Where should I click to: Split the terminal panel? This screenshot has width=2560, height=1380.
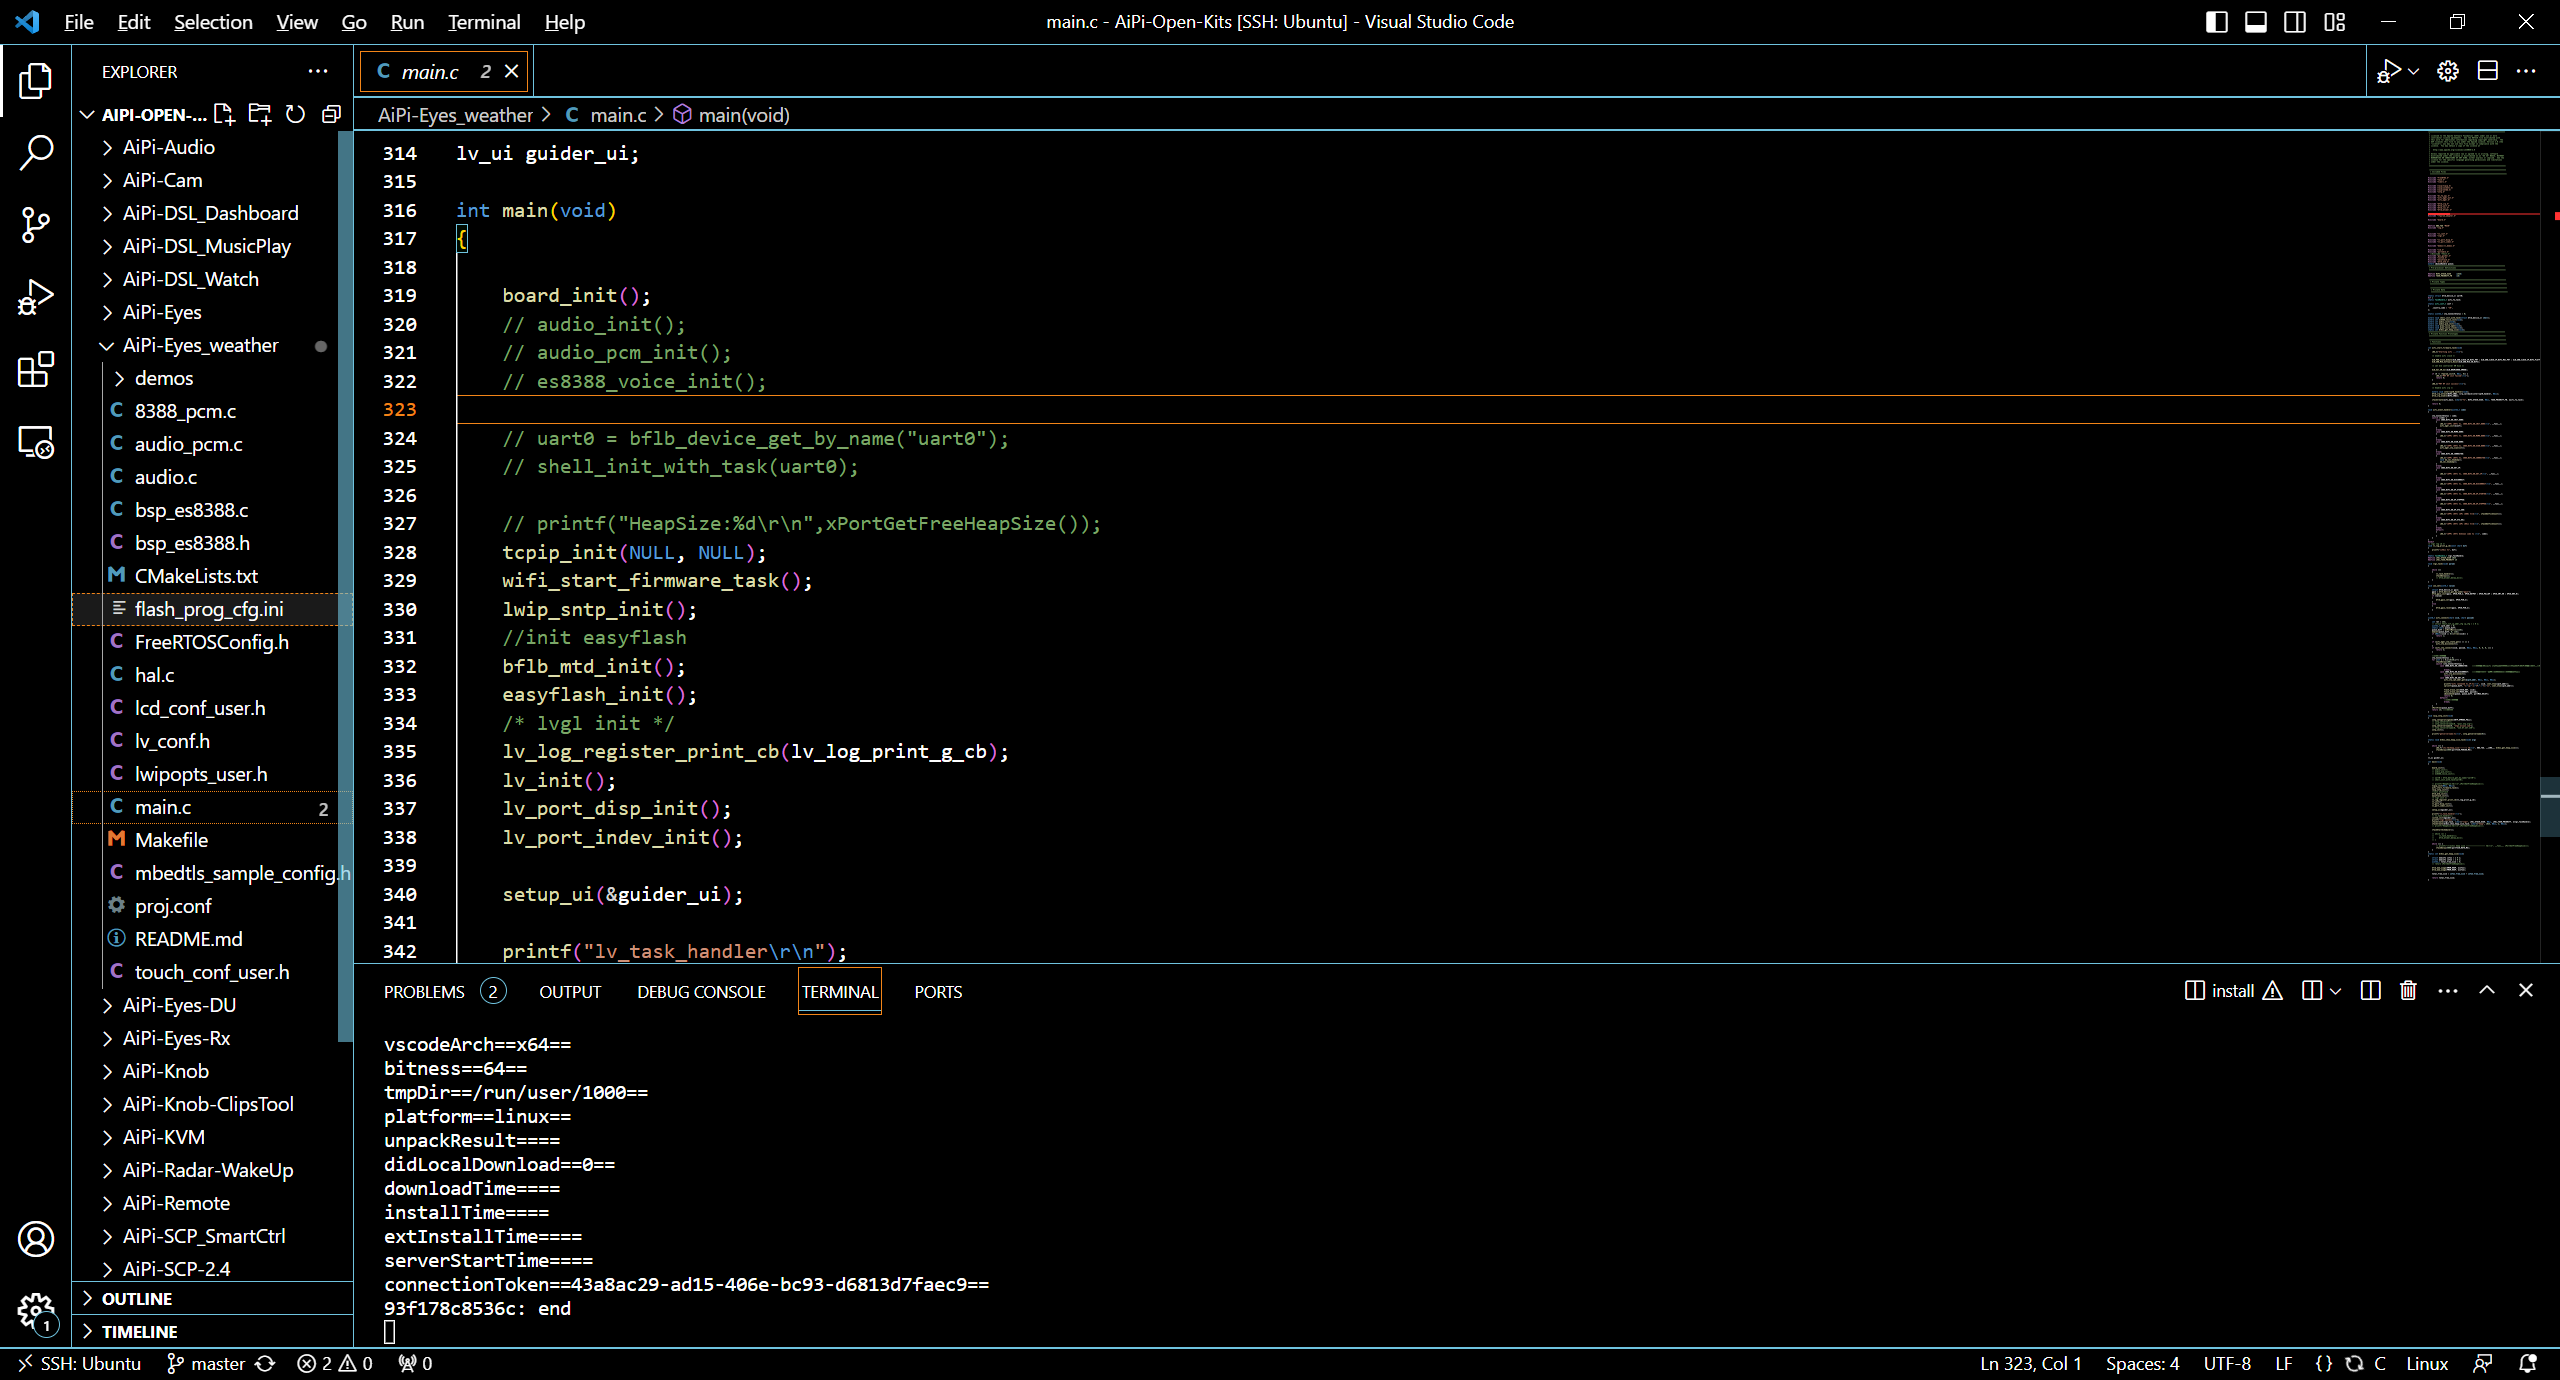[x=2370, y=990]
